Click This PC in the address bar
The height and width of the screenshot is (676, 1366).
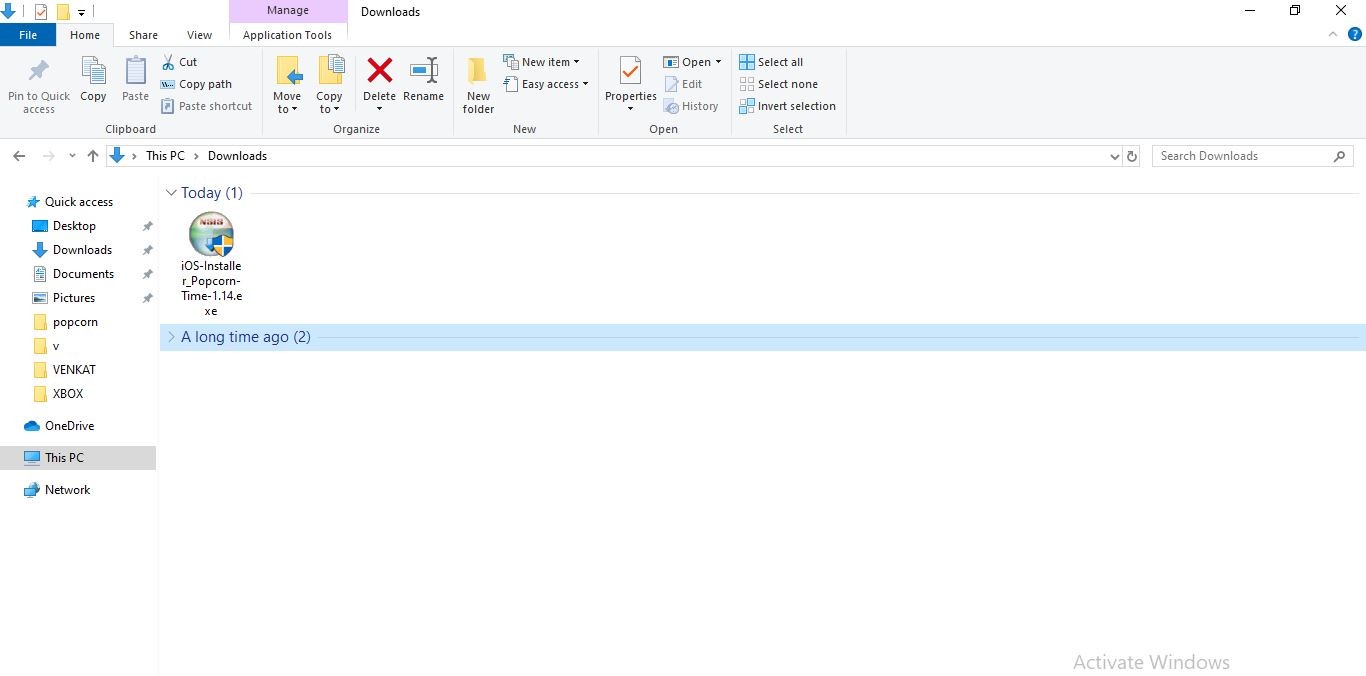pyautogui.click(x=165, y=156)
